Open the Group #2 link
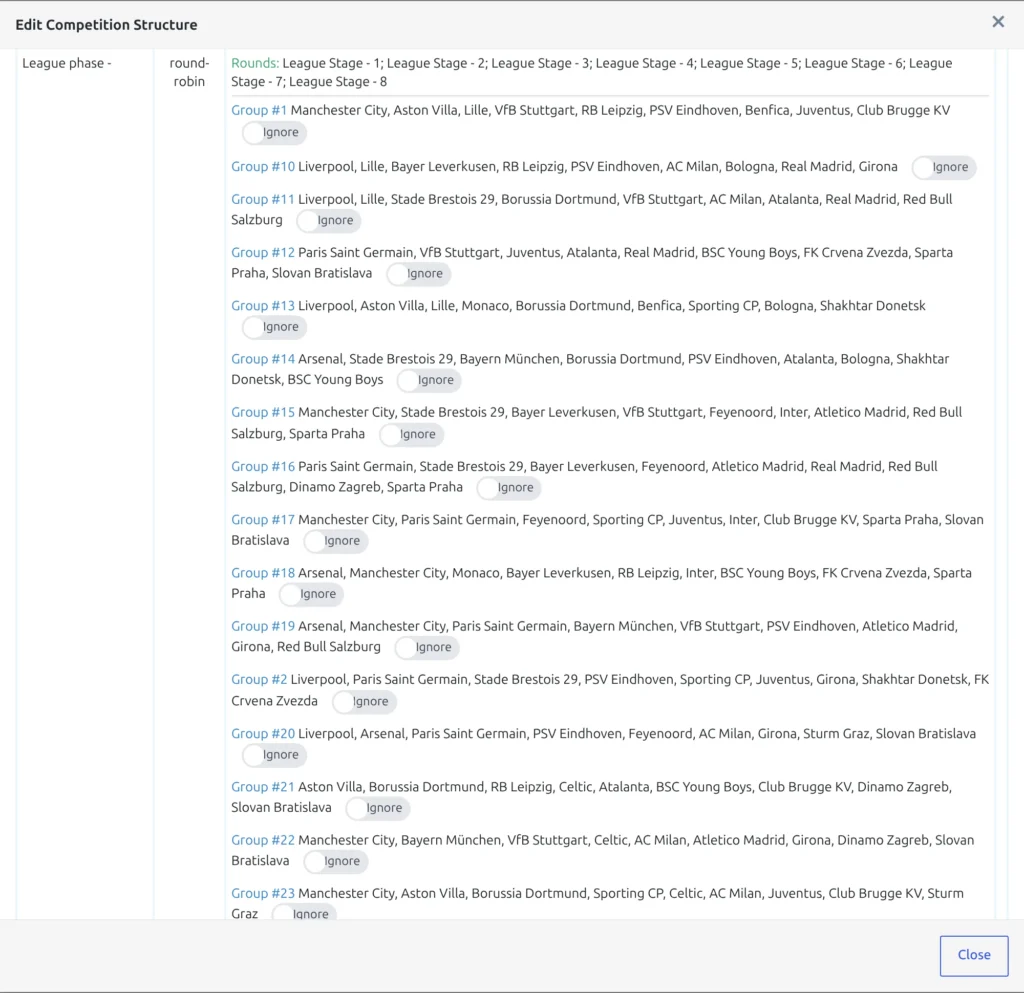Screen dimensions: 1024x993 click(259, 680)
